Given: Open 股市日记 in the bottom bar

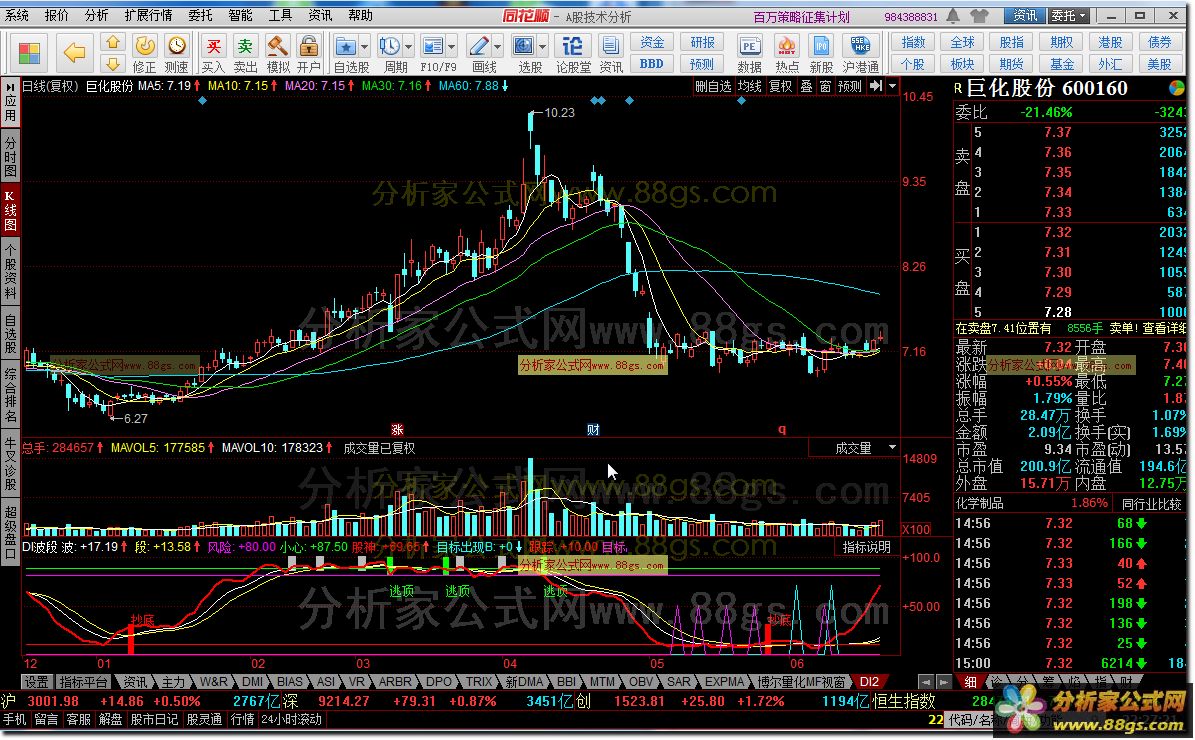Looking at the screenshot, I should [x=154, y=719].
